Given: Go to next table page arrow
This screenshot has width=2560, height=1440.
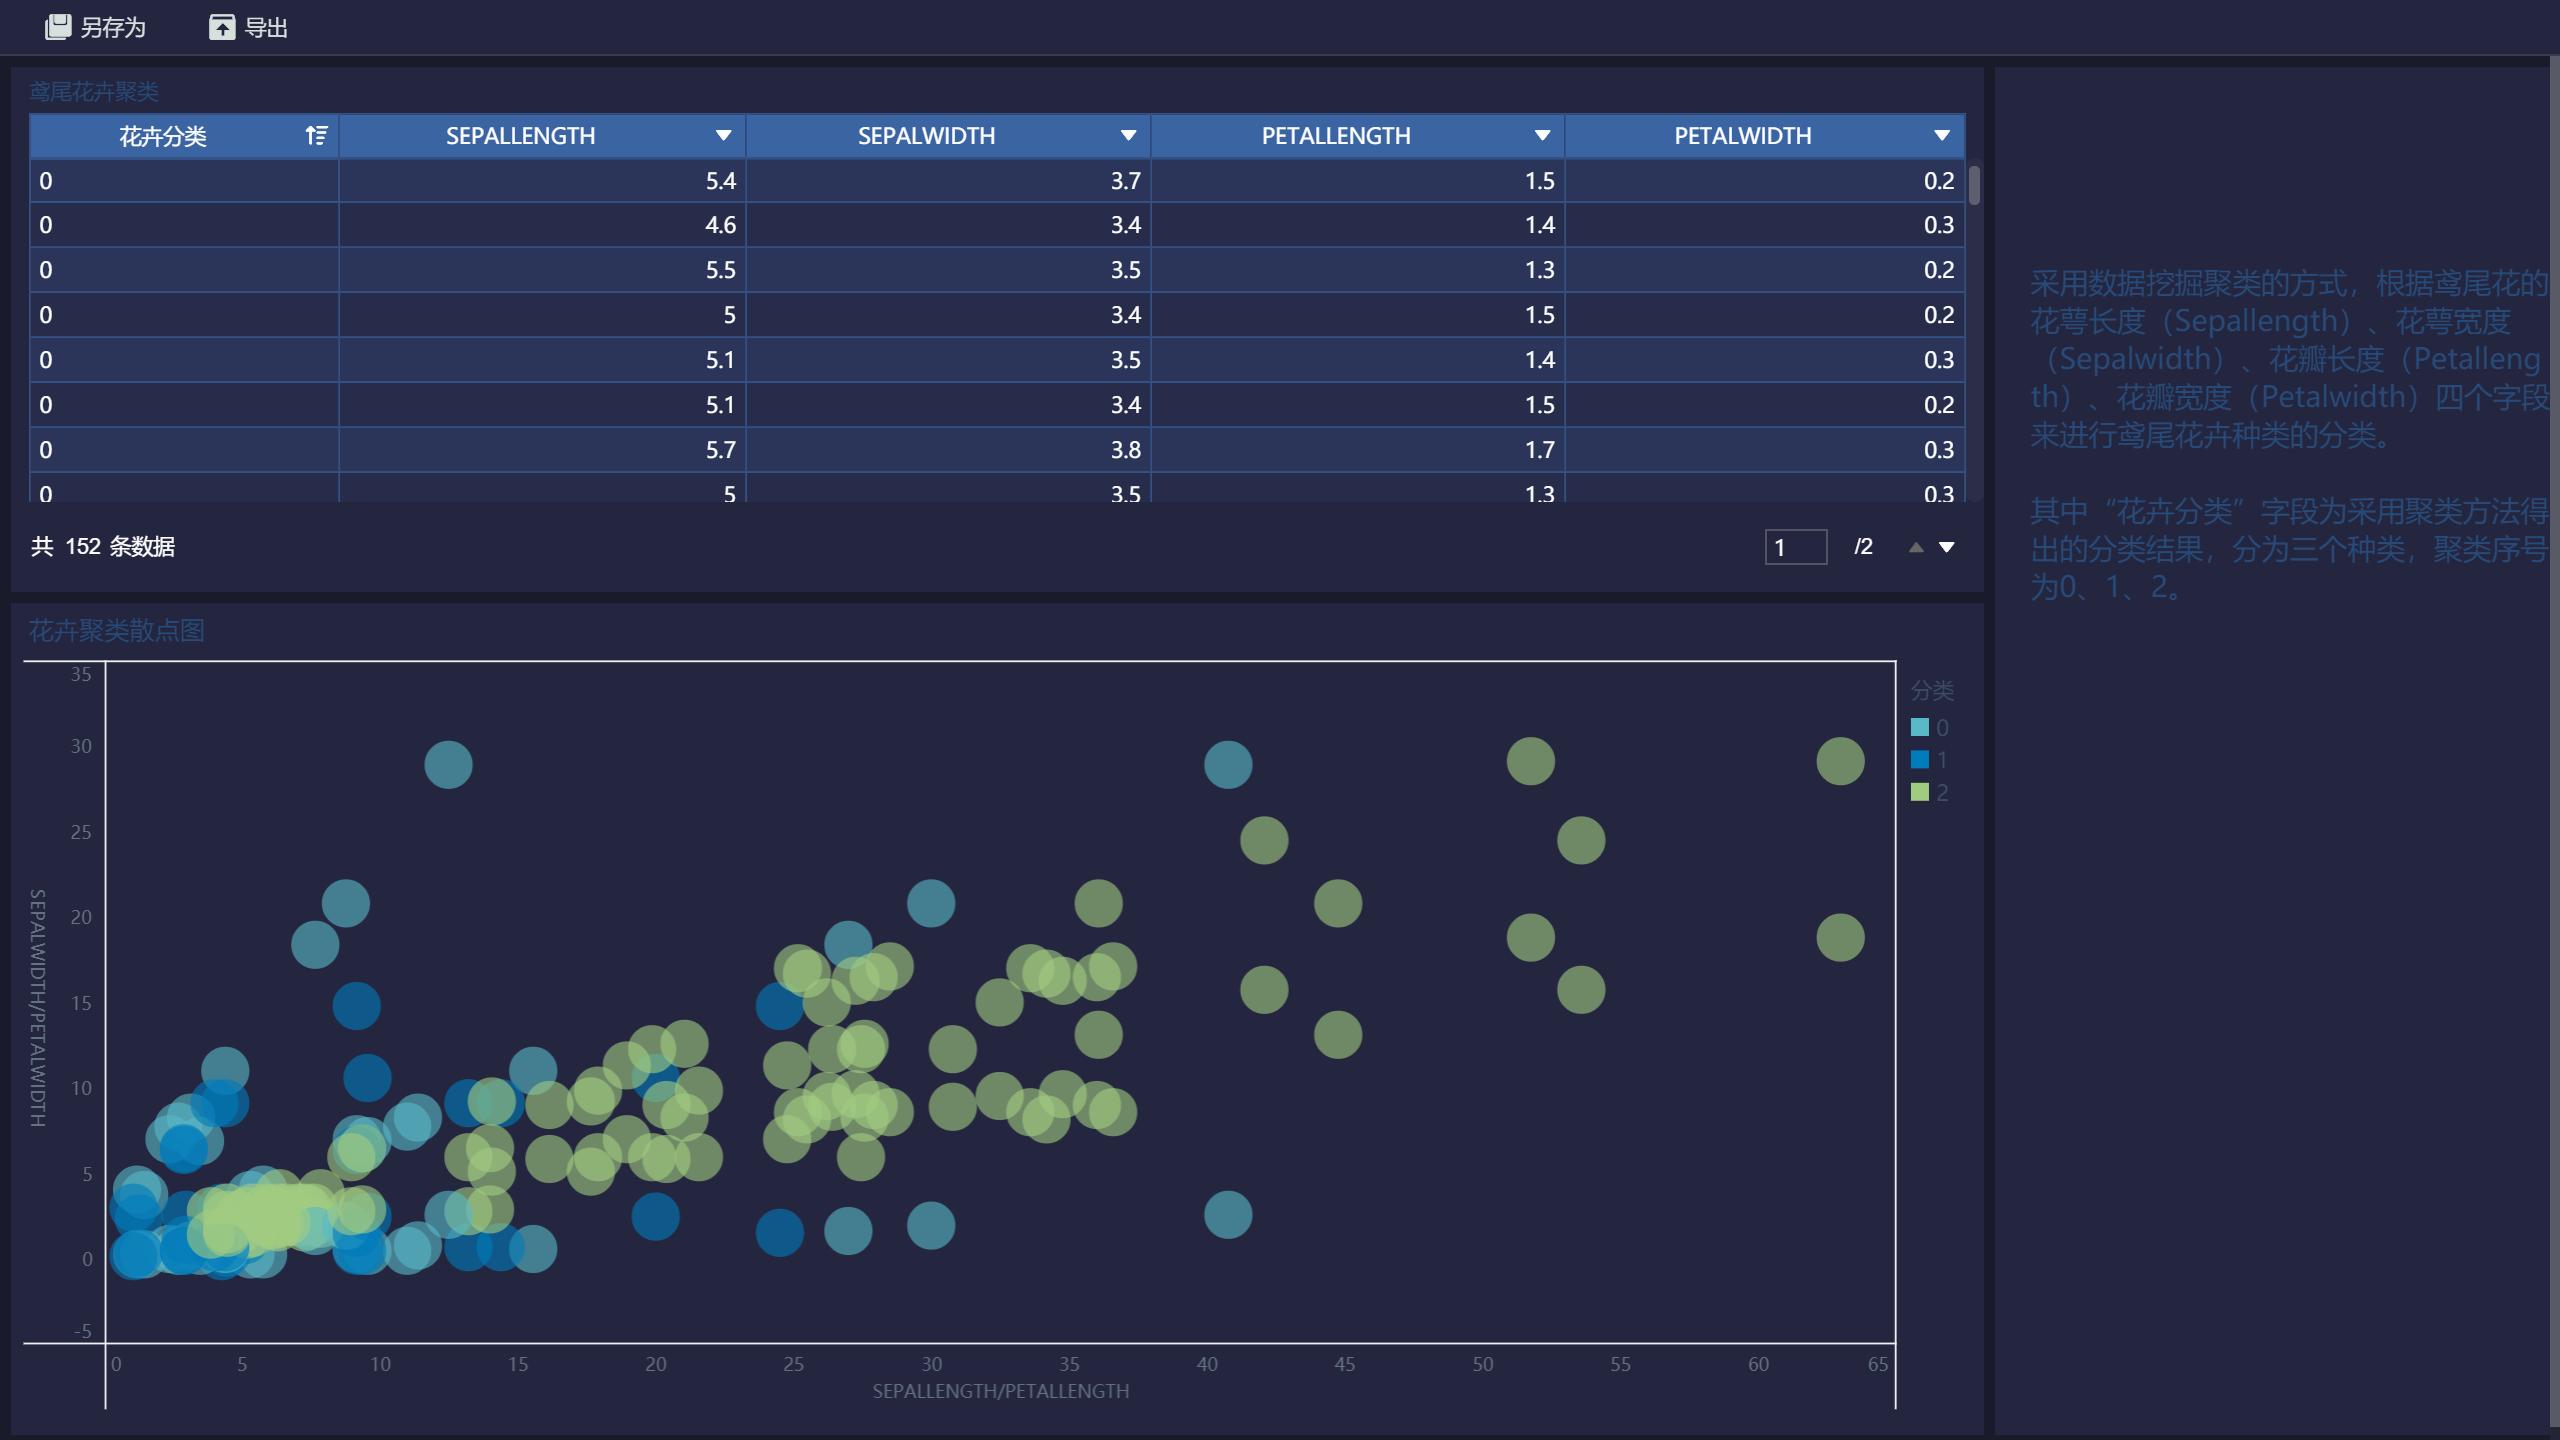Looking at the screenshot, I should click(1946, 547).
